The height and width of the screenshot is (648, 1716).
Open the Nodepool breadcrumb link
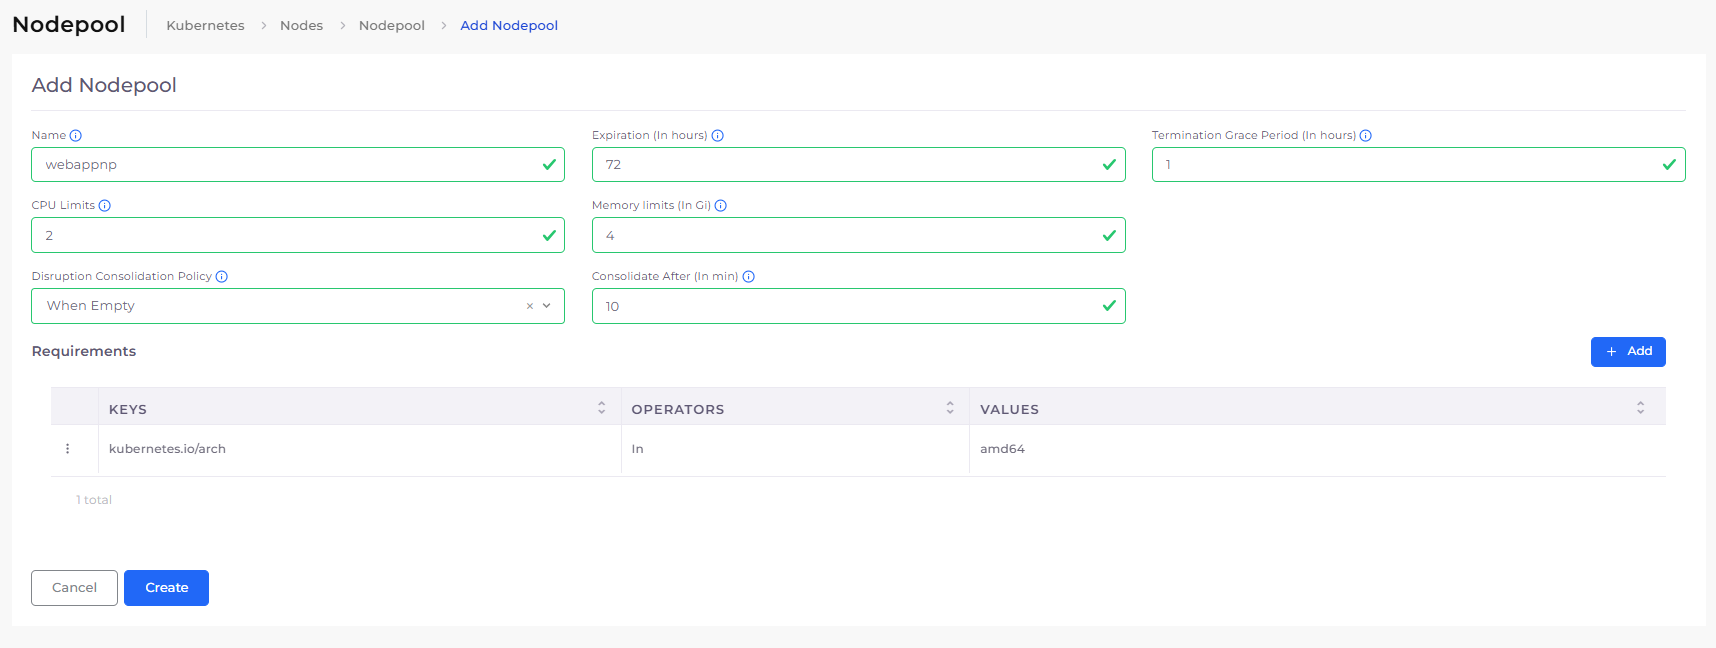(x=391, y=26)
